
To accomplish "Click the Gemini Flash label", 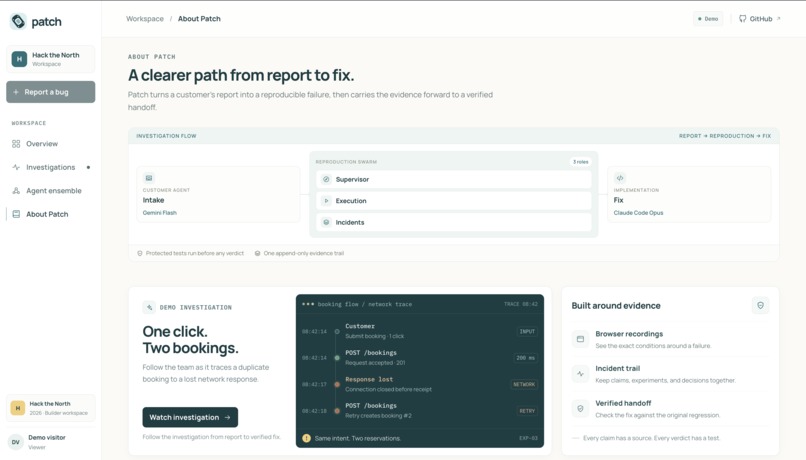I will (159, 213).
